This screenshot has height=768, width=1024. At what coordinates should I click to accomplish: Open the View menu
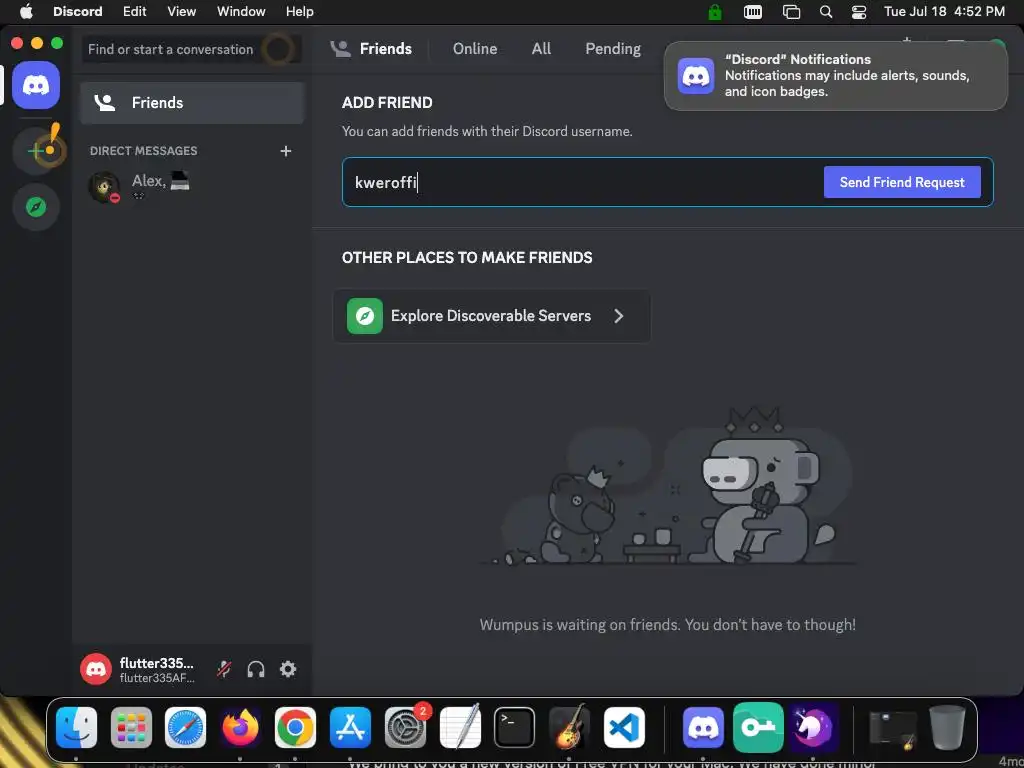pyautogui.click(x=182, y=11)
